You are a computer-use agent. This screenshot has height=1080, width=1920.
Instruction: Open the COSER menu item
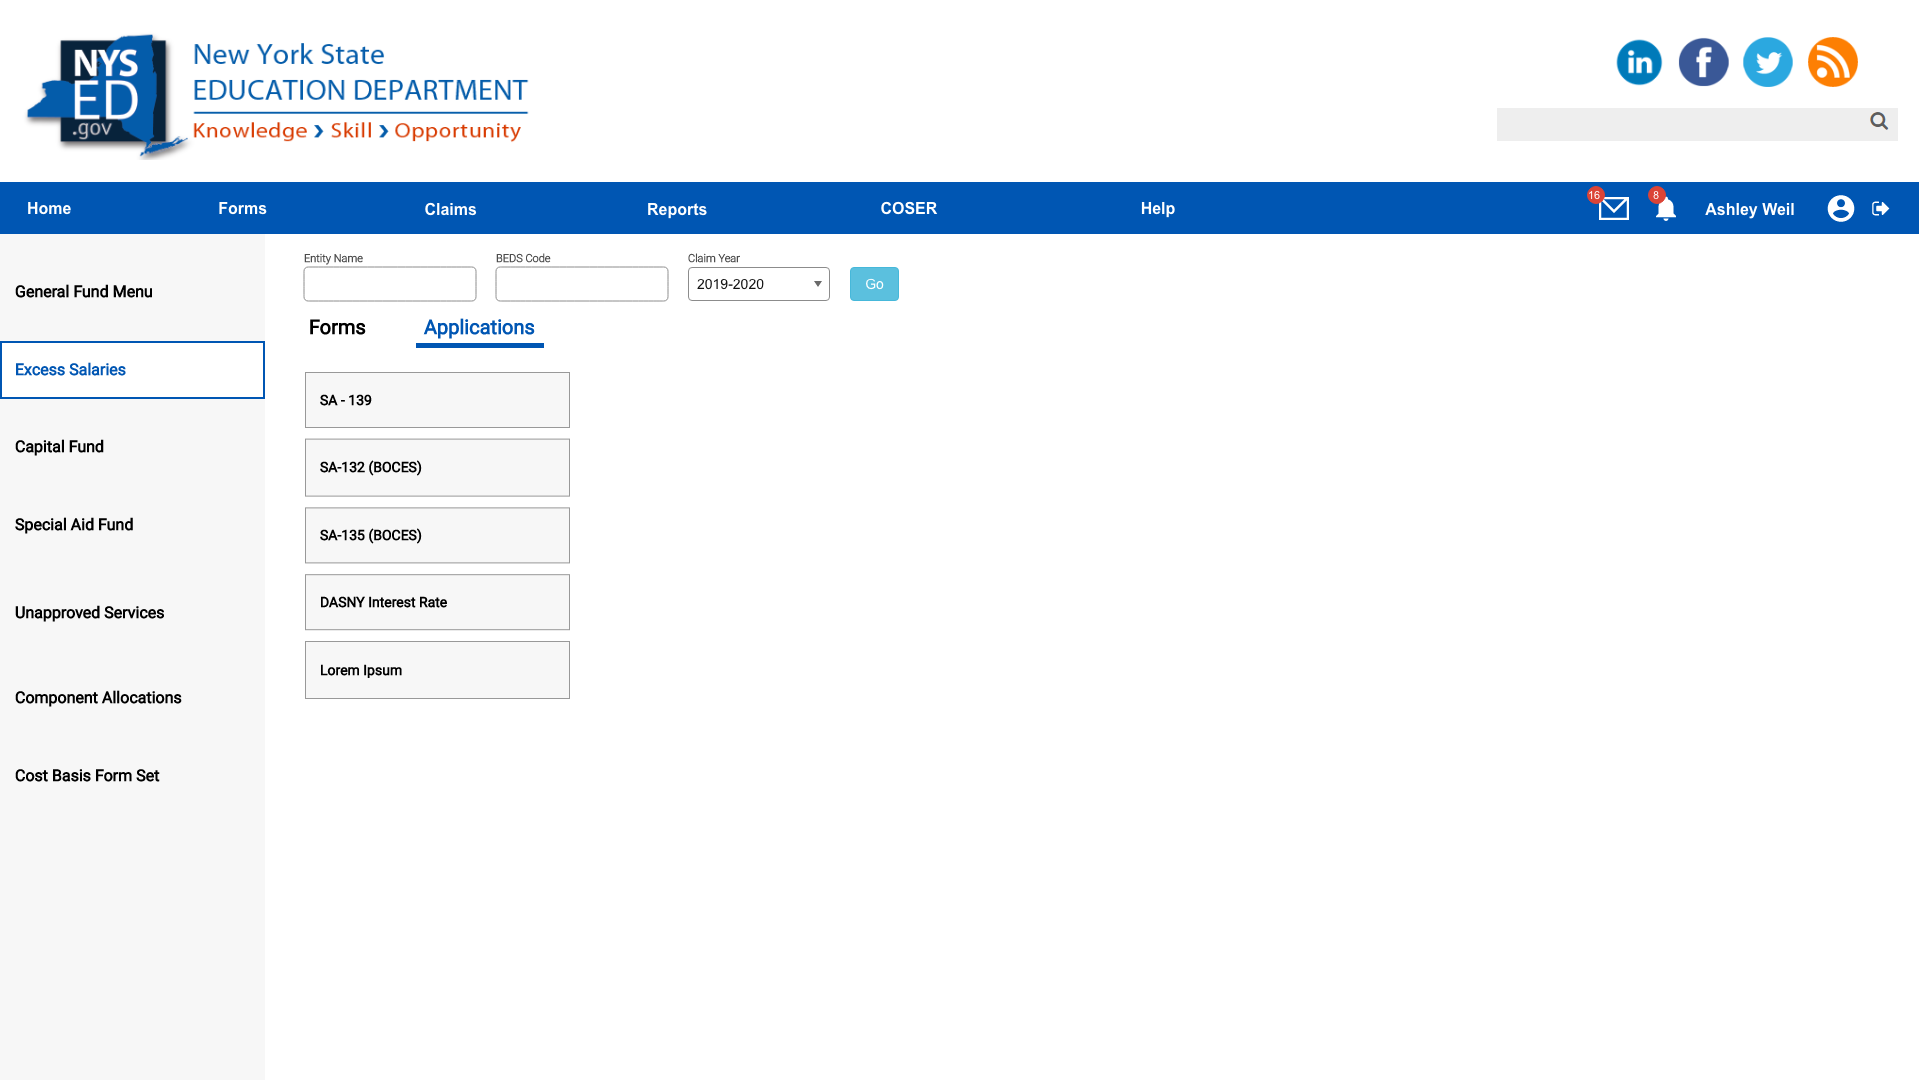click(x=908, y=208)
